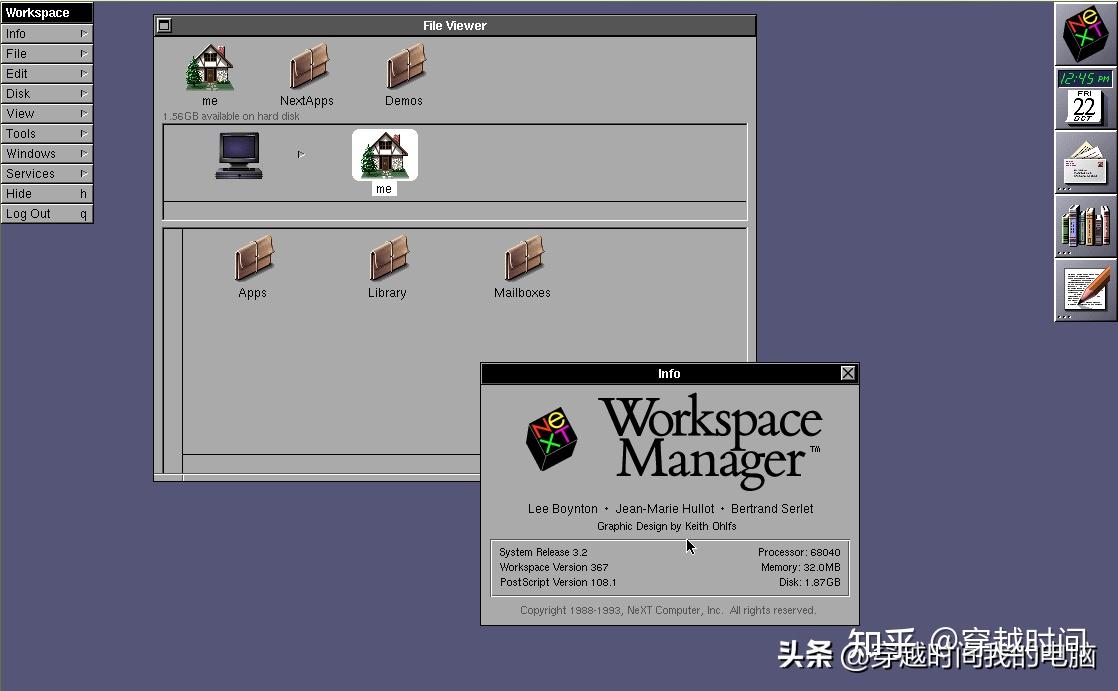
Task: Select the Library folder icon
Action: point(388,267)
